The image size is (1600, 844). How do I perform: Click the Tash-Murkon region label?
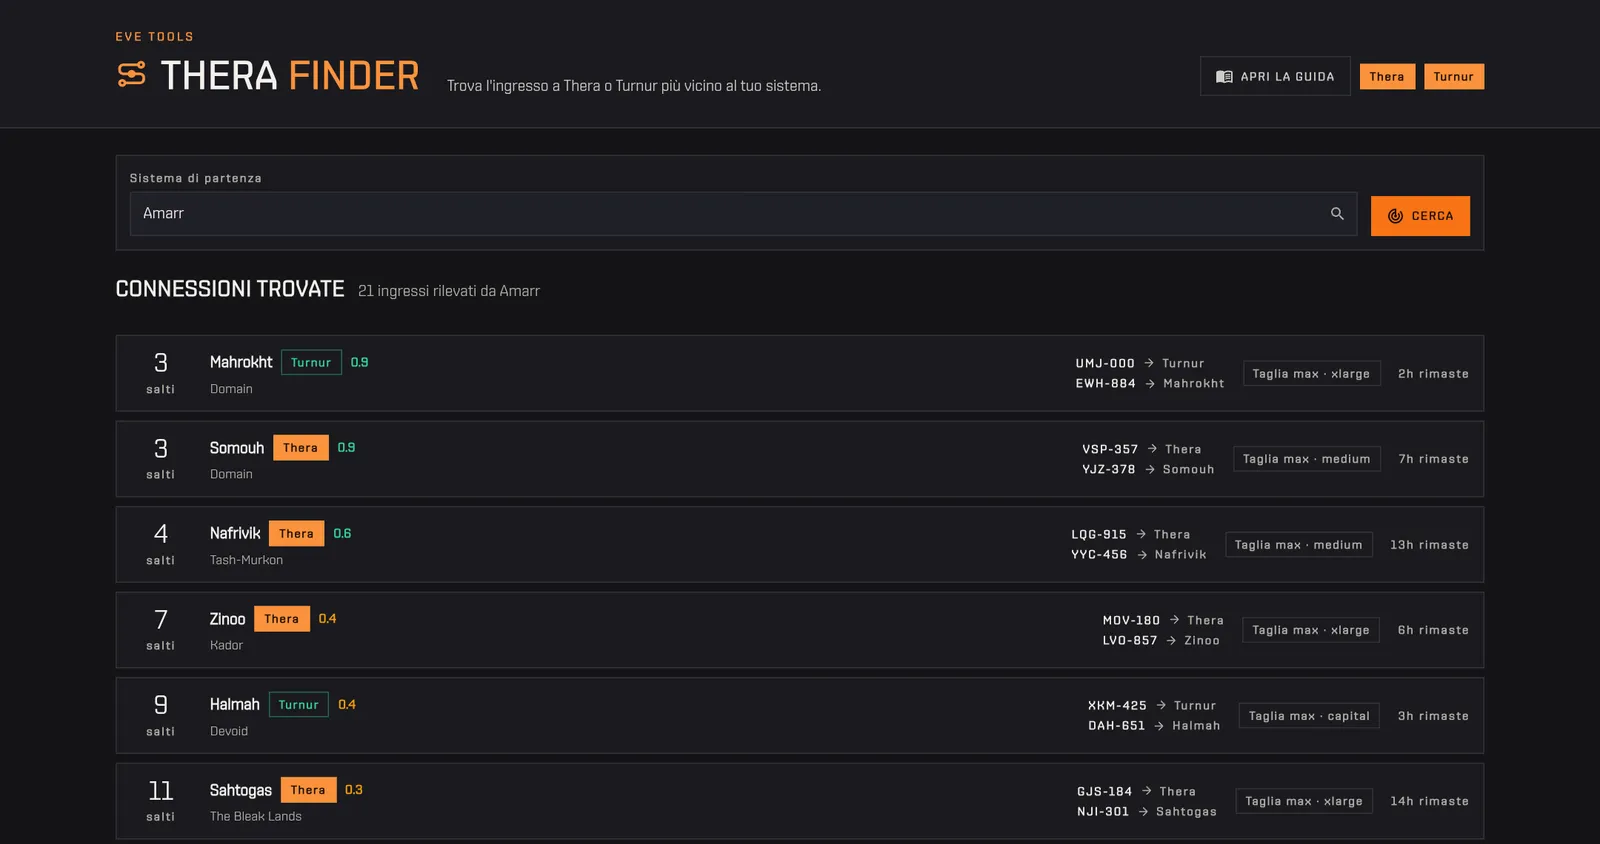point(246,560)
